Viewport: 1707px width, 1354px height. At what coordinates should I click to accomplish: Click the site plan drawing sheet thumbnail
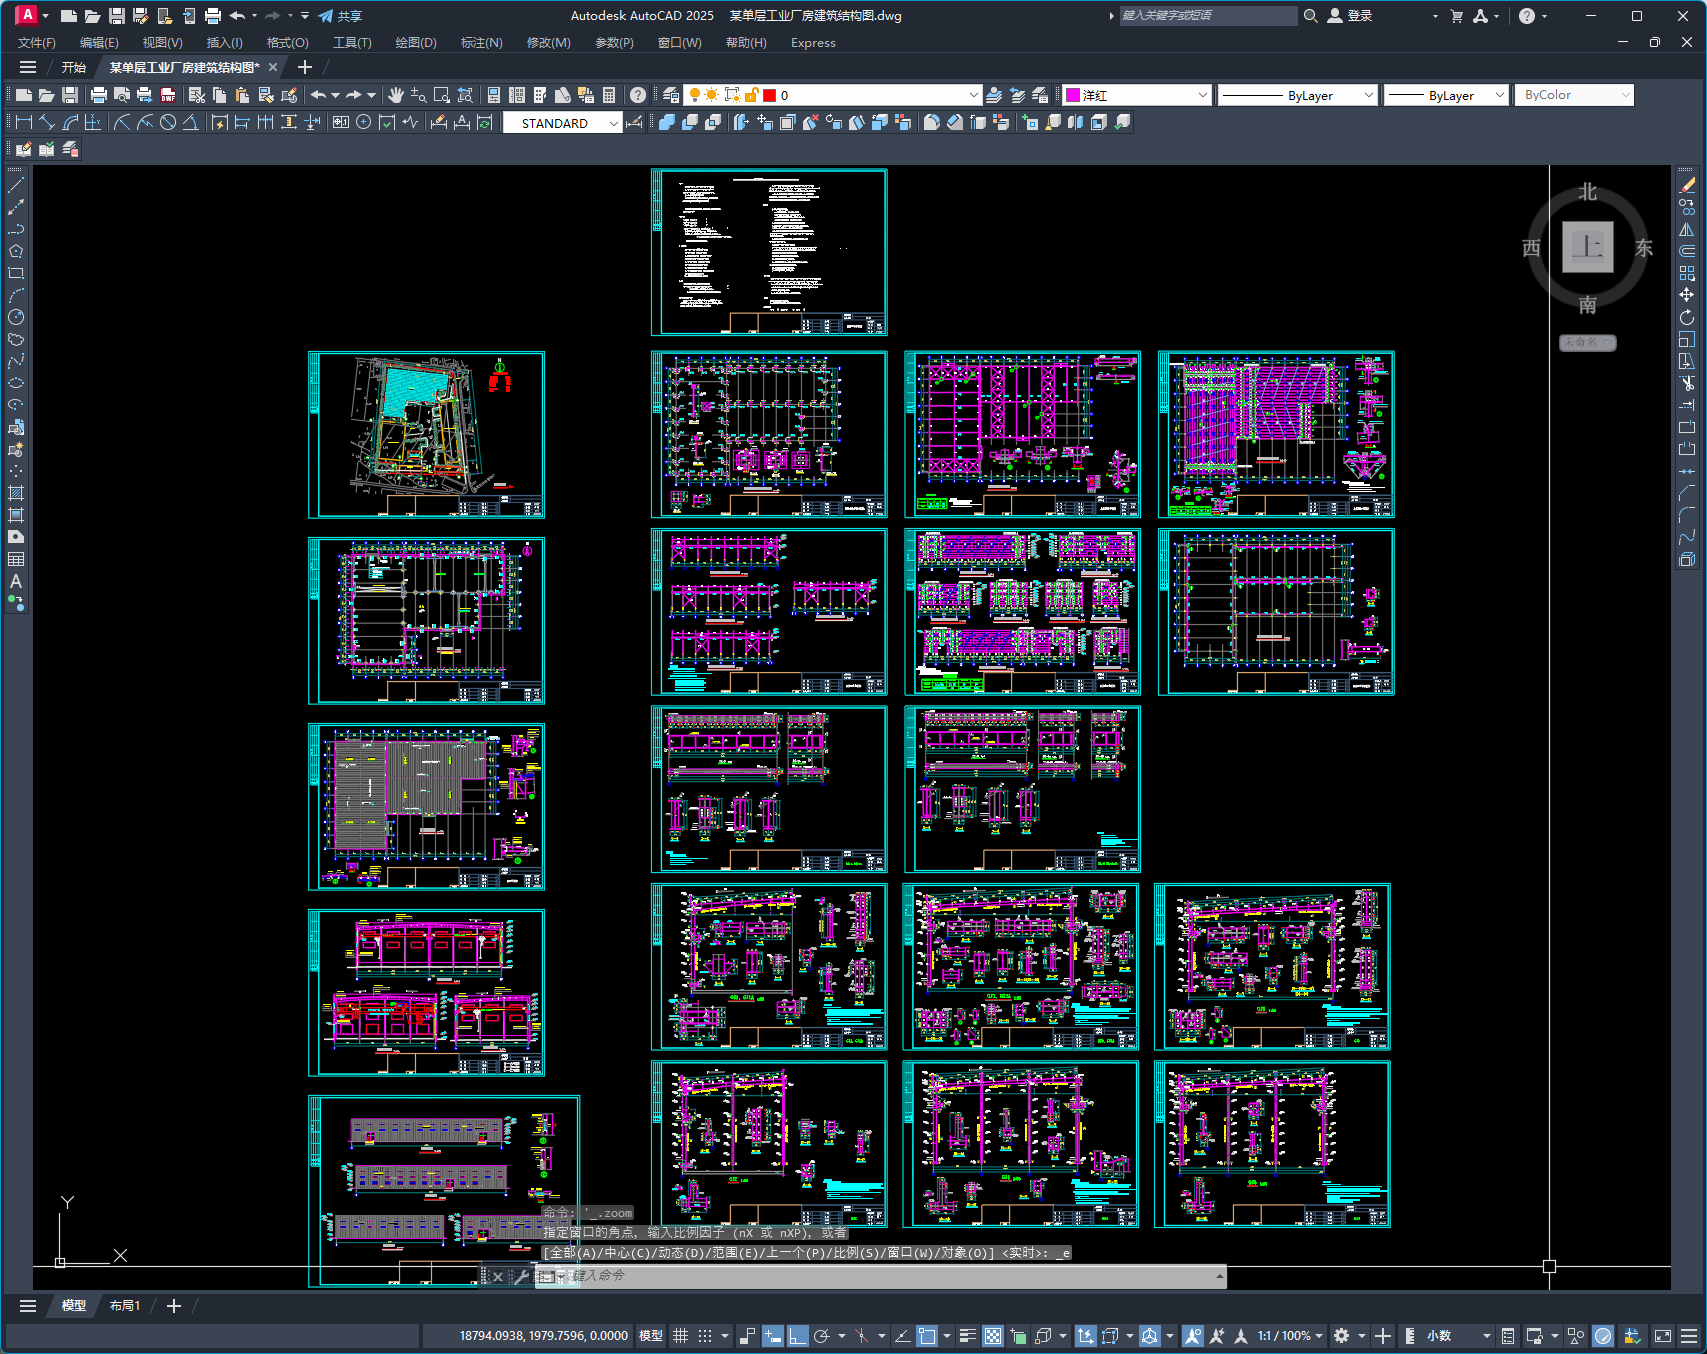[x=427, y=435]
